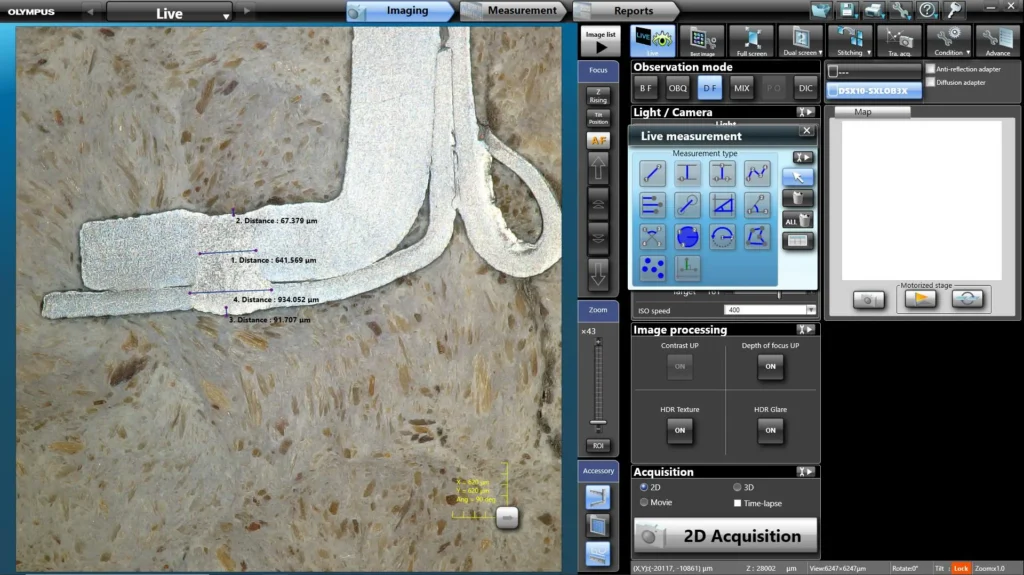1024x575 pixels.
Task: Open the Dual screen dropdown
Action: (x=801, y=41)
